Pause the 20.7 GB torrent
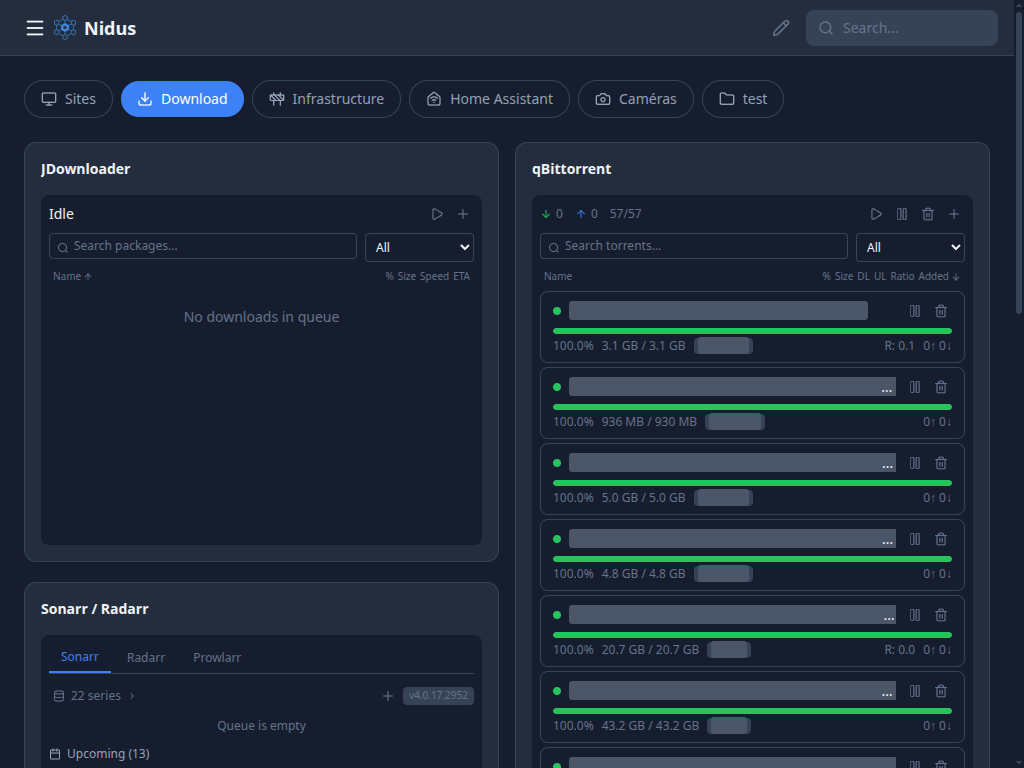1024x768 pixels. [915, 615]
